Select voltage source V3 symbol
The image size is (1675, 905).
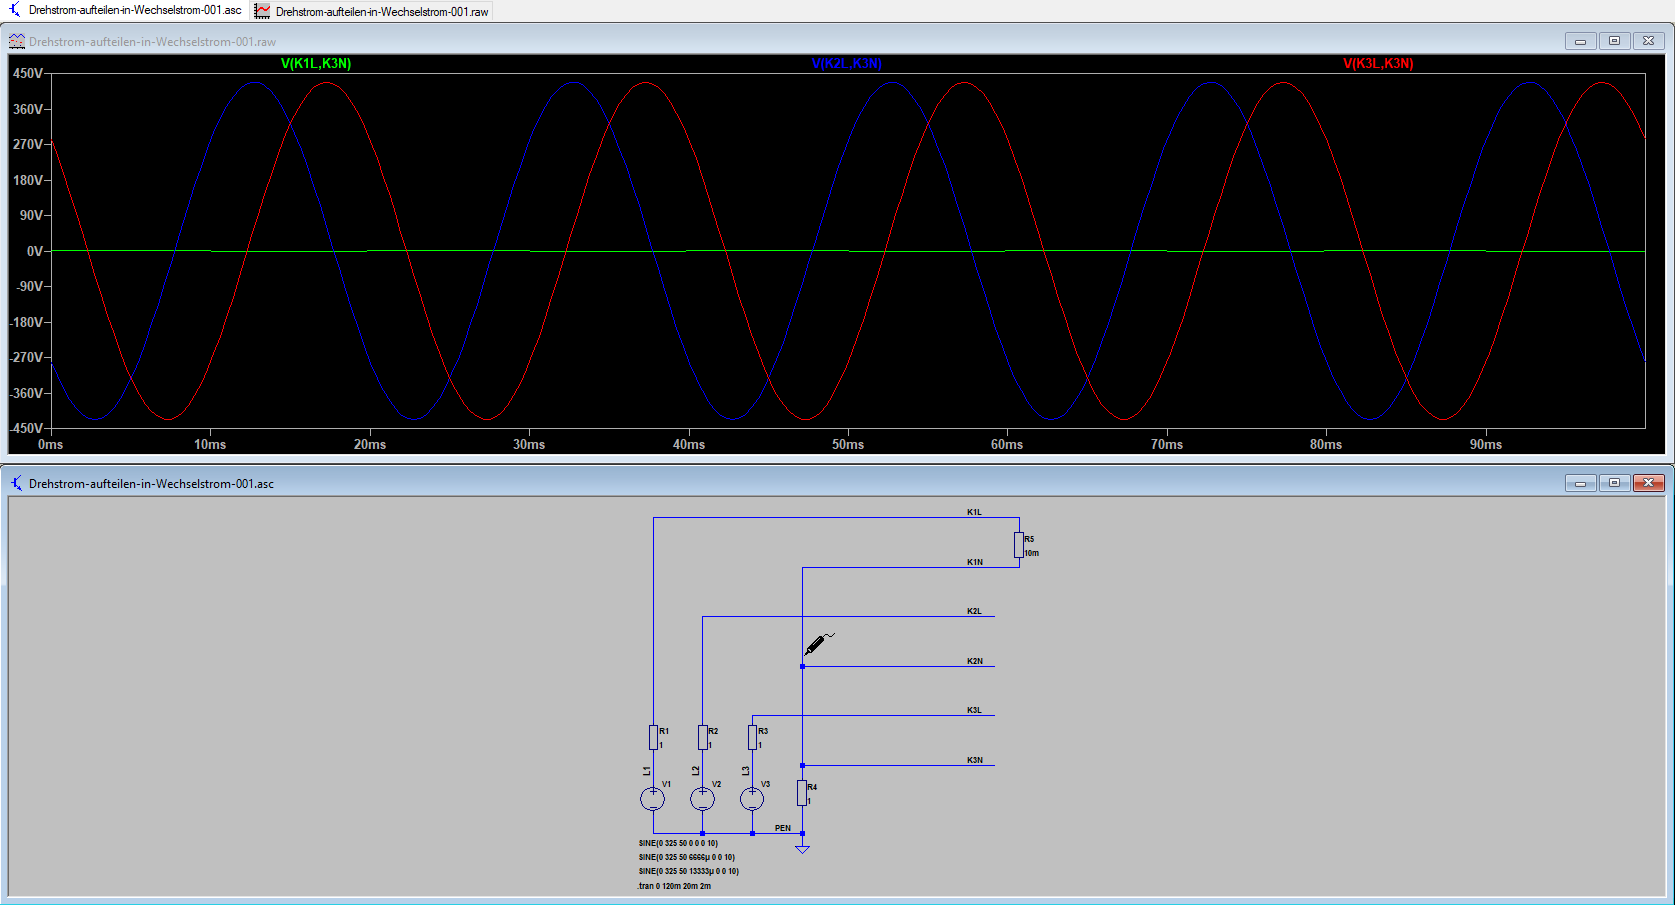tap(752, 799)
